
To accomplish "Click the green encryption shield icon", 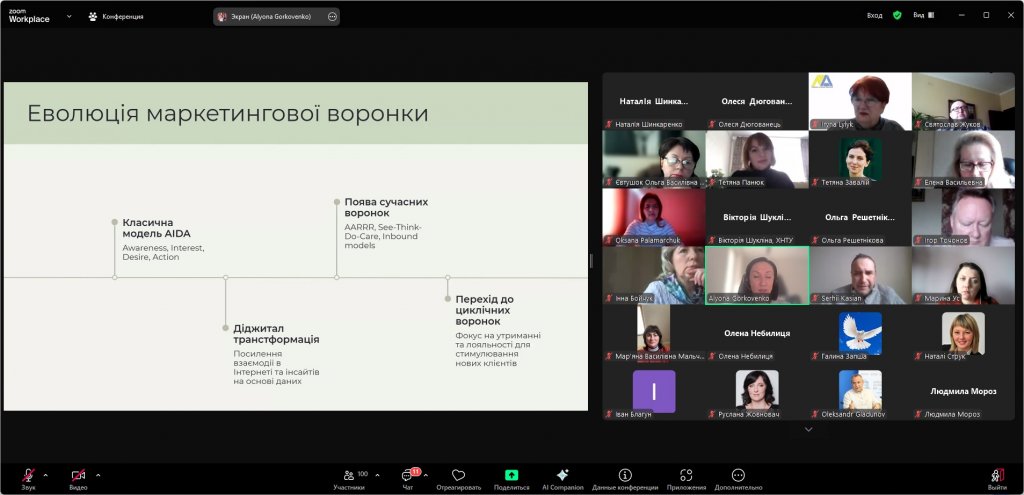I will (x=897, y=15).
